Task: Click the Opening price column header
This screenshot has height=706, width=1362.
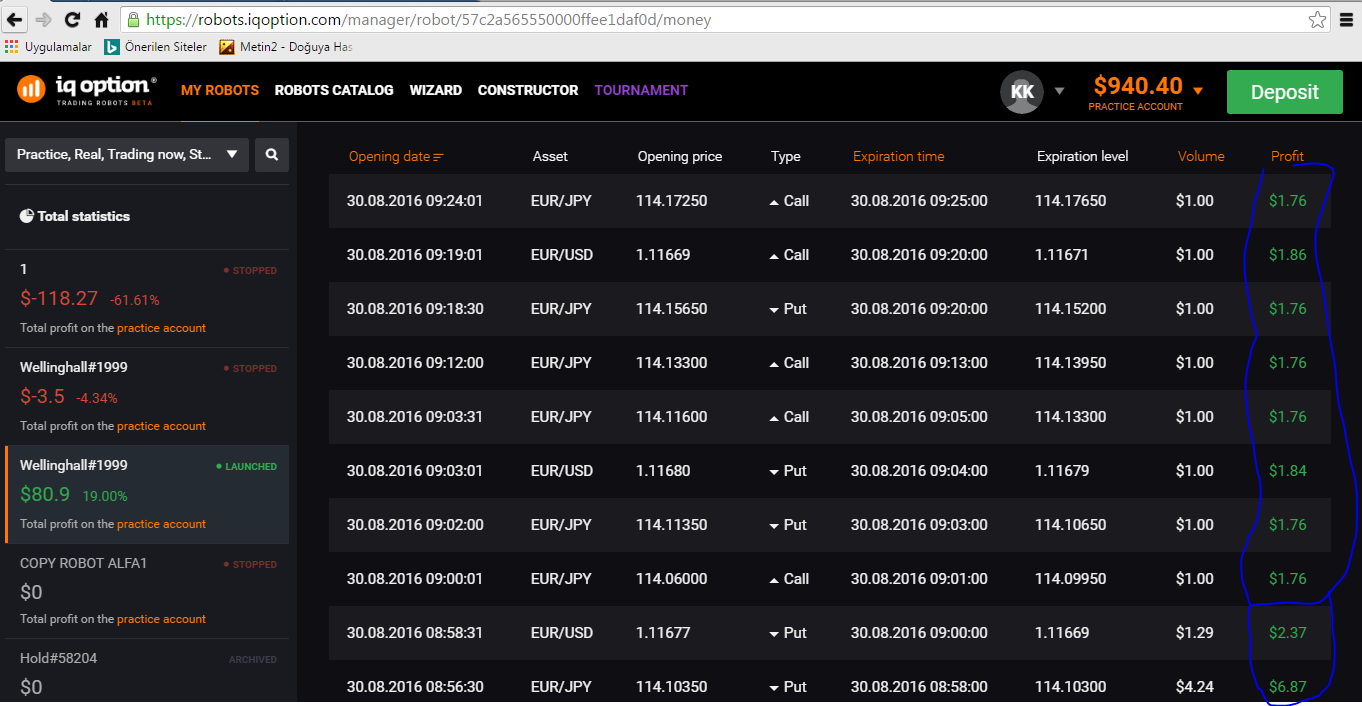Action: [x=680, y=156]
